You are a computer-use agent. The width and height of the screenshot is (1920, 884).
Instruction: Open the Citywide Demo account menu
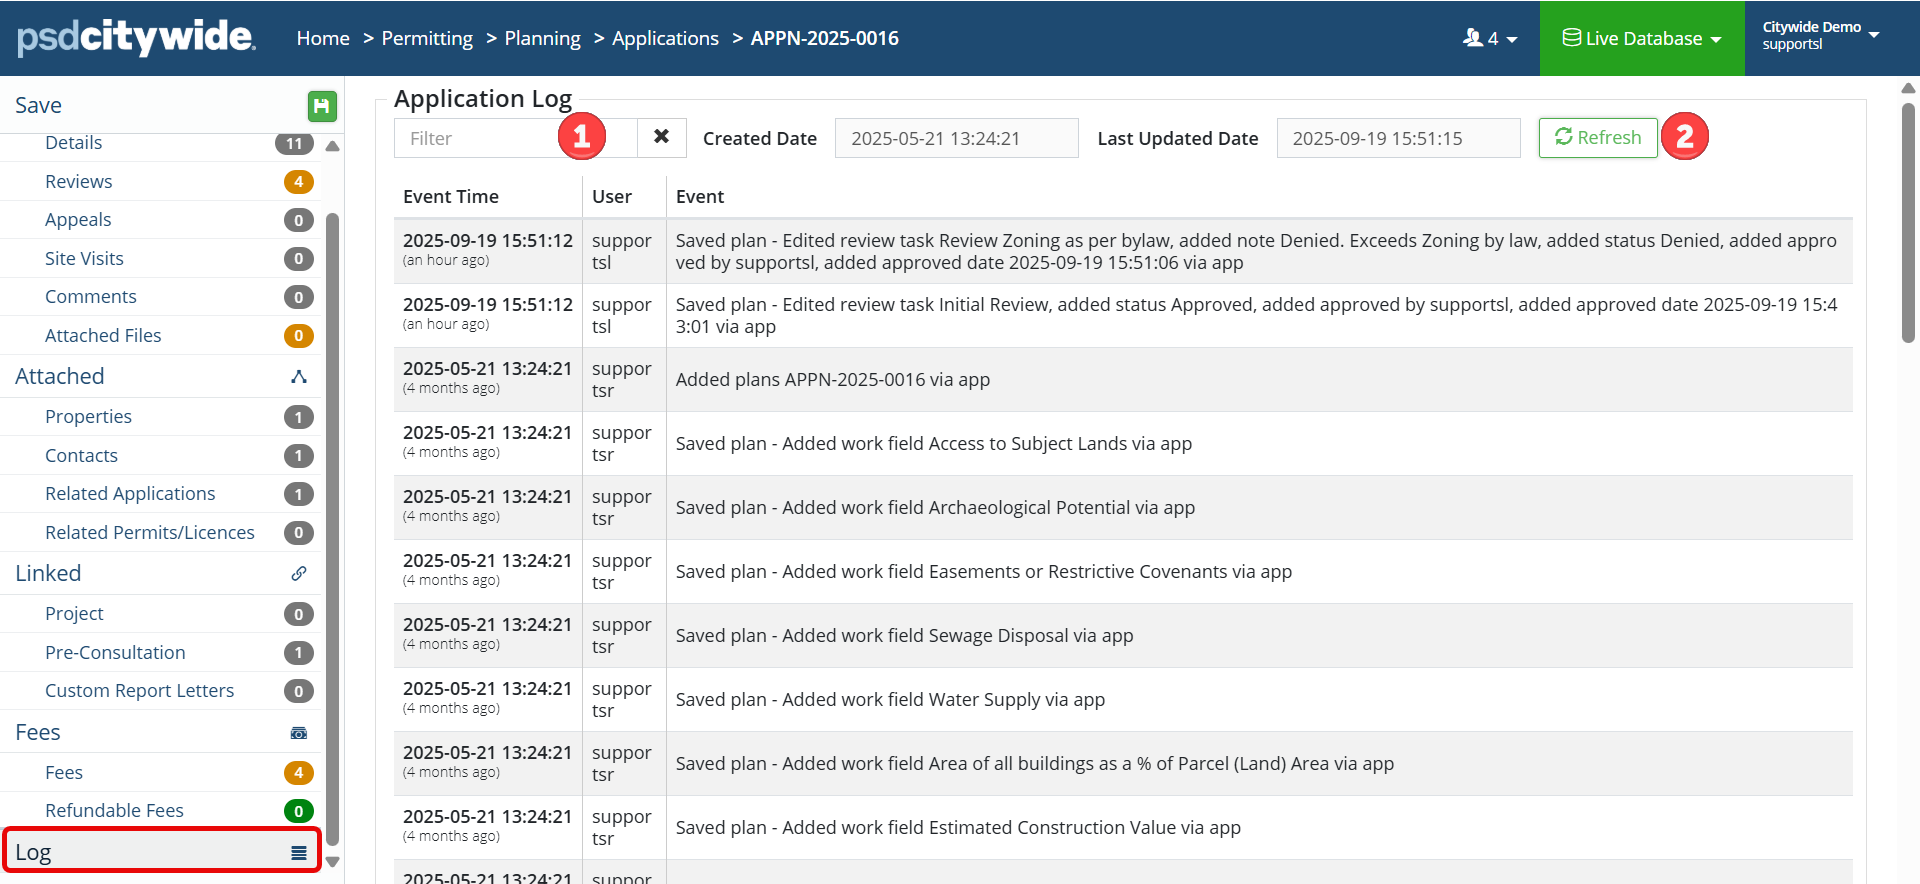pos(1820,36)
